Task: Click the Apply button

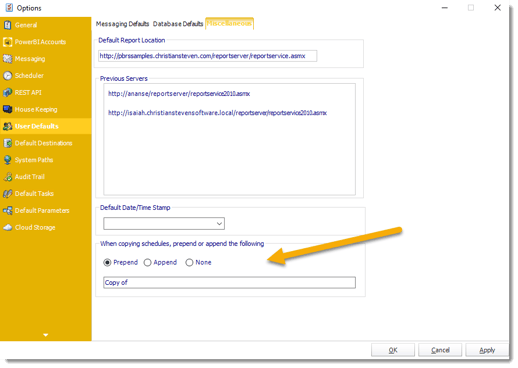Action: pyautogui.click(x=487, y=350)
